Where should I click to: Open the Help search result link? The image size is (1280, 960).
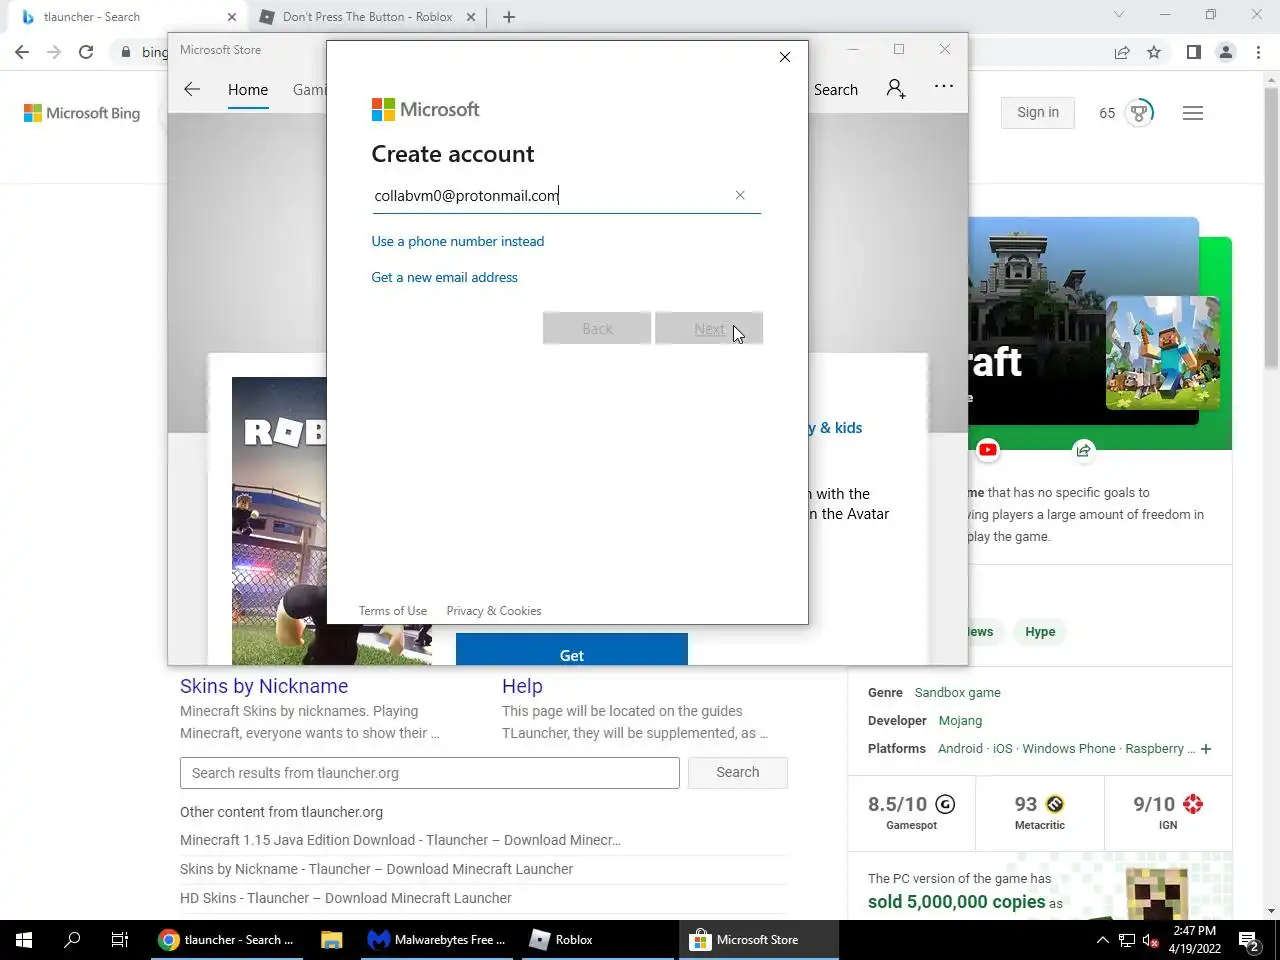(522, 686)
